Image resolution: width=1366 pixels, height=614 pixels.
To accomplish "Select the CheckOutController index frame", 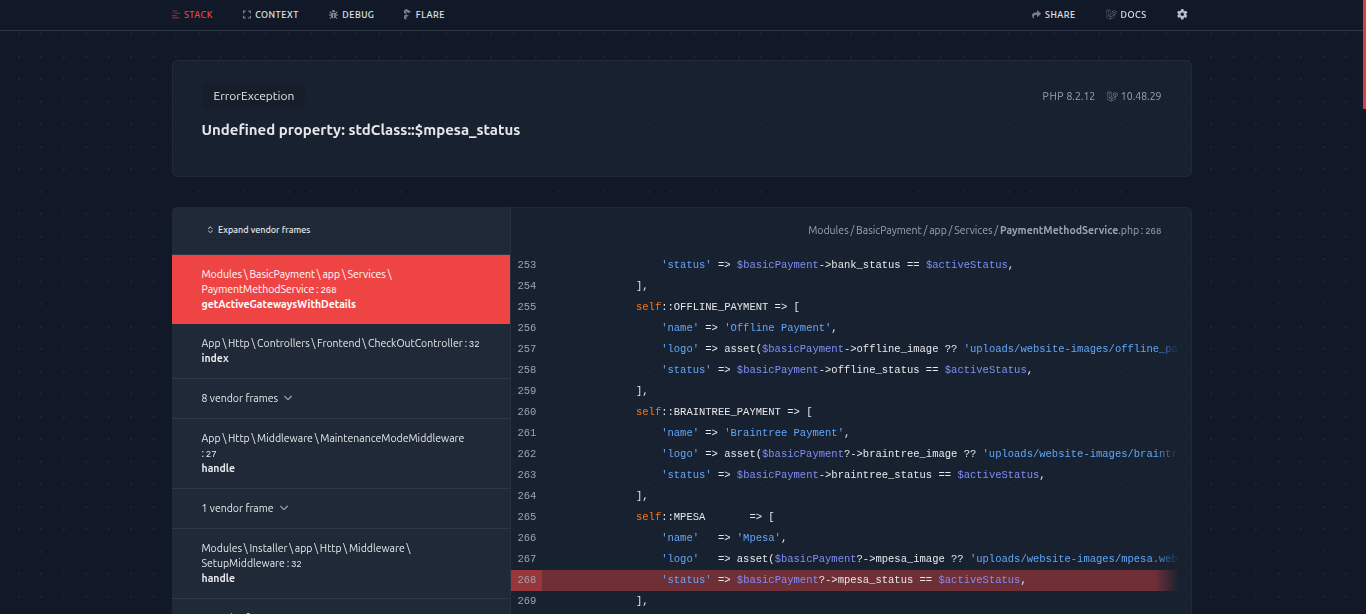I will (x=340, y=350).
